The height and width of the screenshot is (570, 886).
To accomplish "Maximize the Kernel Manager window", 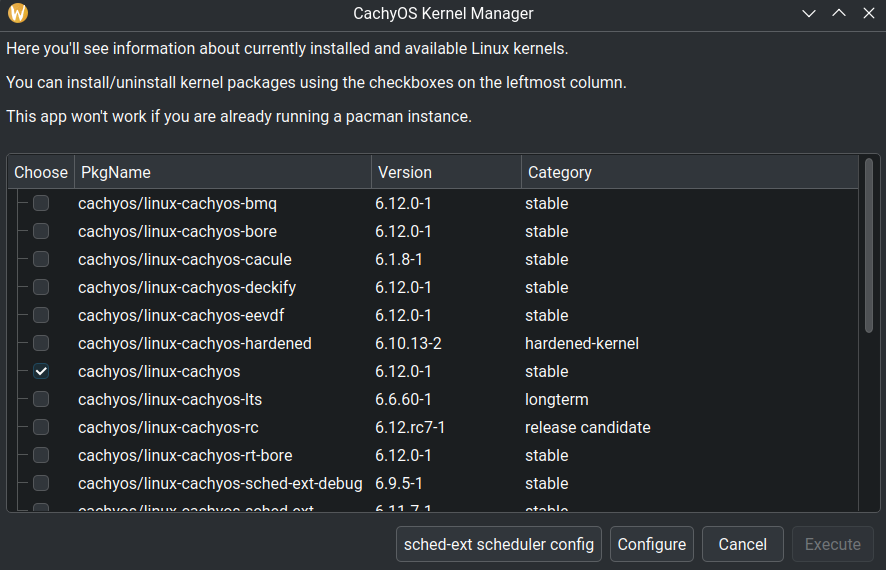I will [x=838, y=14].
